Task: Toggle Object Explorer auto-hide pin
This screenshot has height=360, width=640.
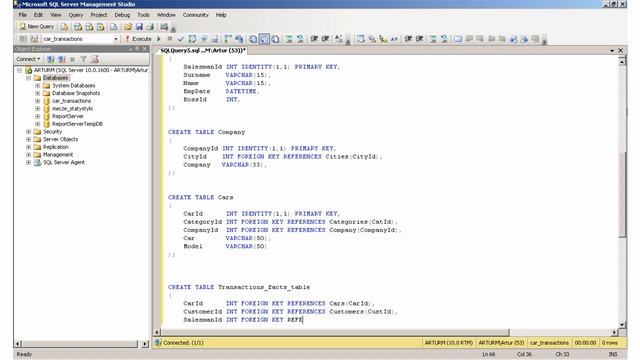Action: click(137, 49)
